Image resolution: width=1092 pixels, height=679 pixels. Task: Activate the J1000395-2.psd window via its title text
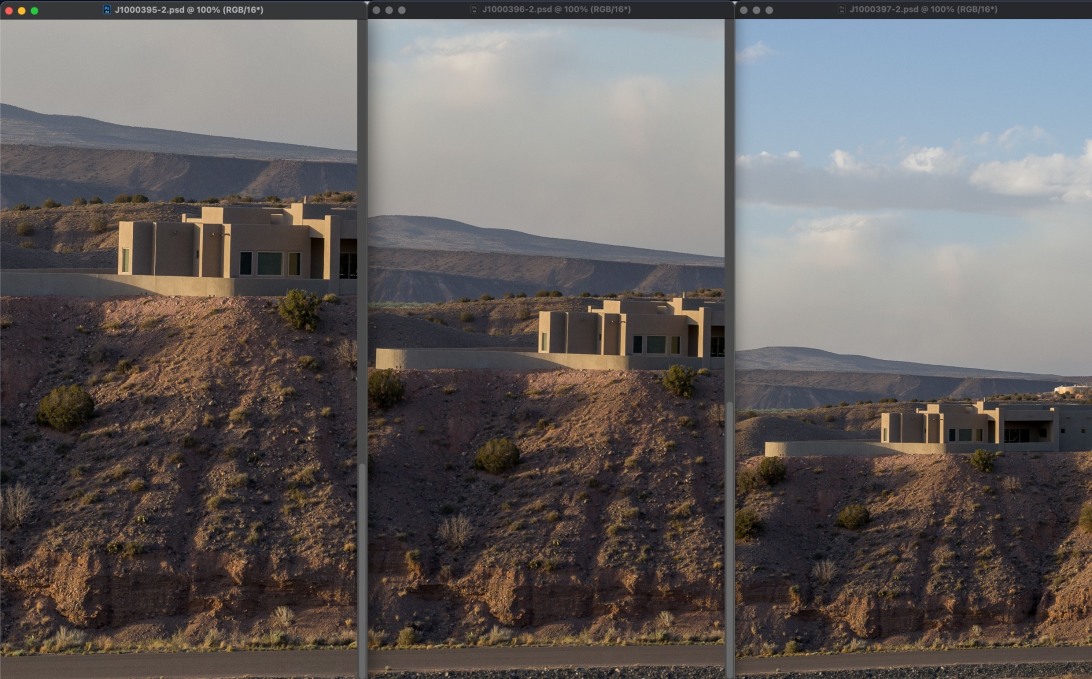[x=189, y=9]
